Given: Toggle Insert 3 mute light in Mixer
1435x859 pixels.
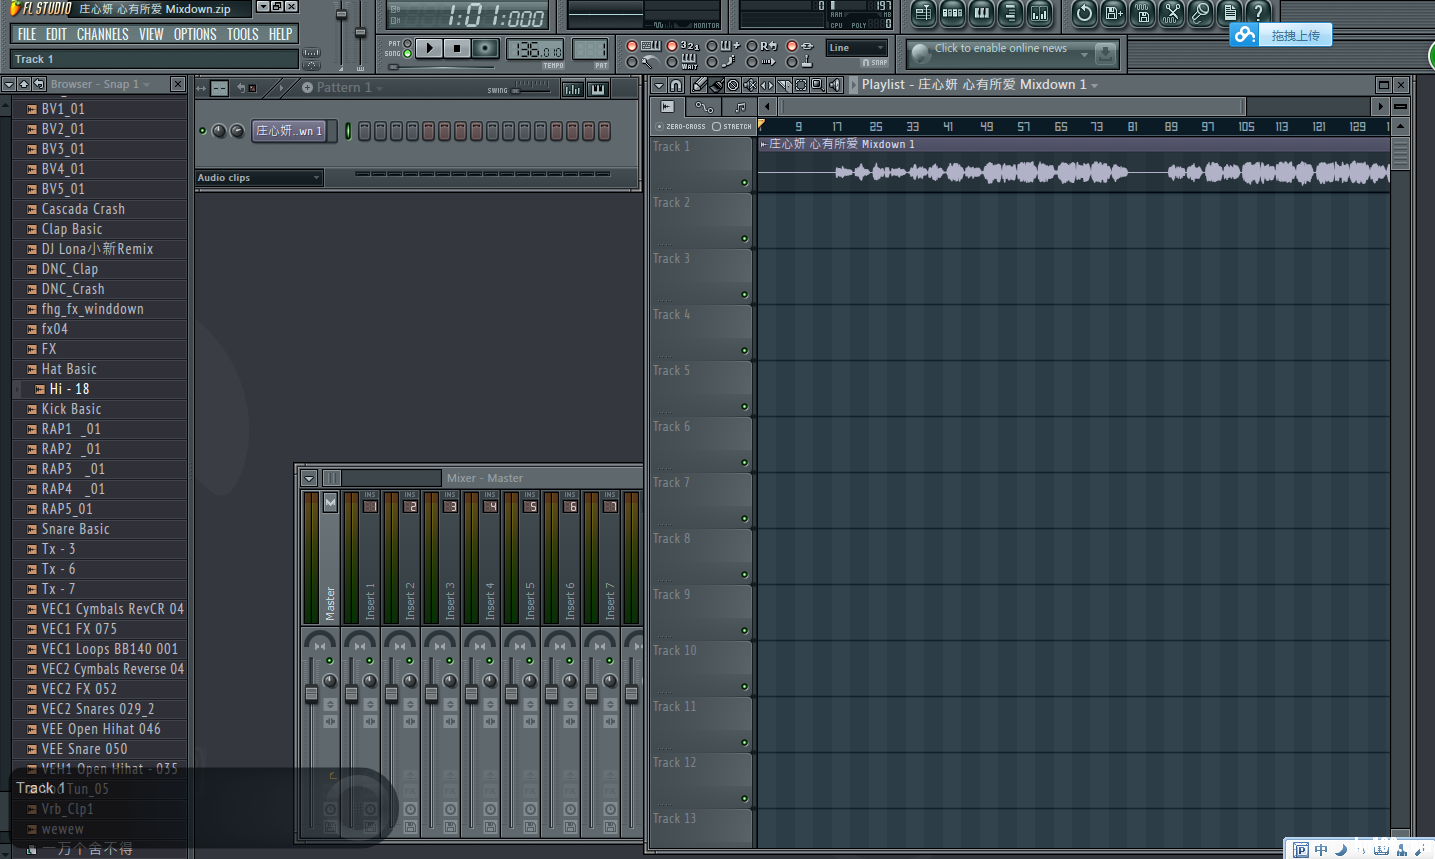Looking at the screenshot, I should (x=450, y=661).
